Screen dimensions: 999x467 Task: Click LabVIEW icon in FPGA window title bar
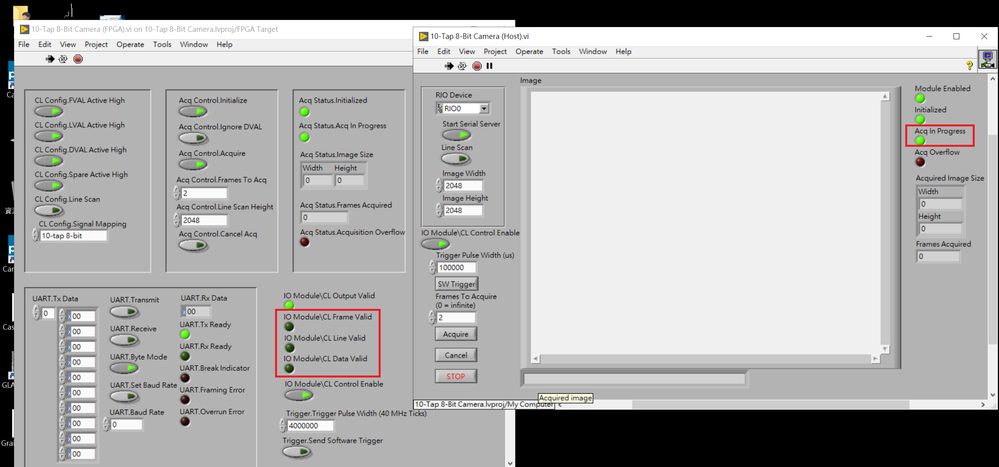tap(24, 29)
